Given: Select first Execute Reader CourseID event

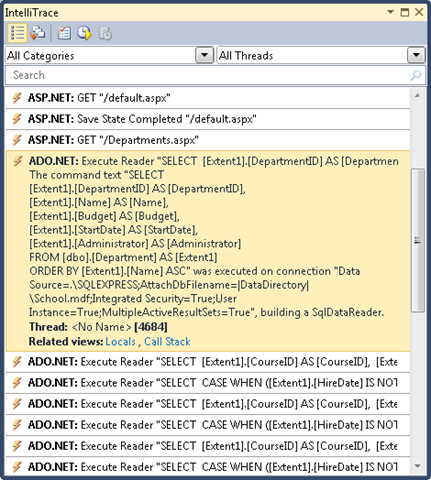Looking at the screenshot, I should click(208, 362).
